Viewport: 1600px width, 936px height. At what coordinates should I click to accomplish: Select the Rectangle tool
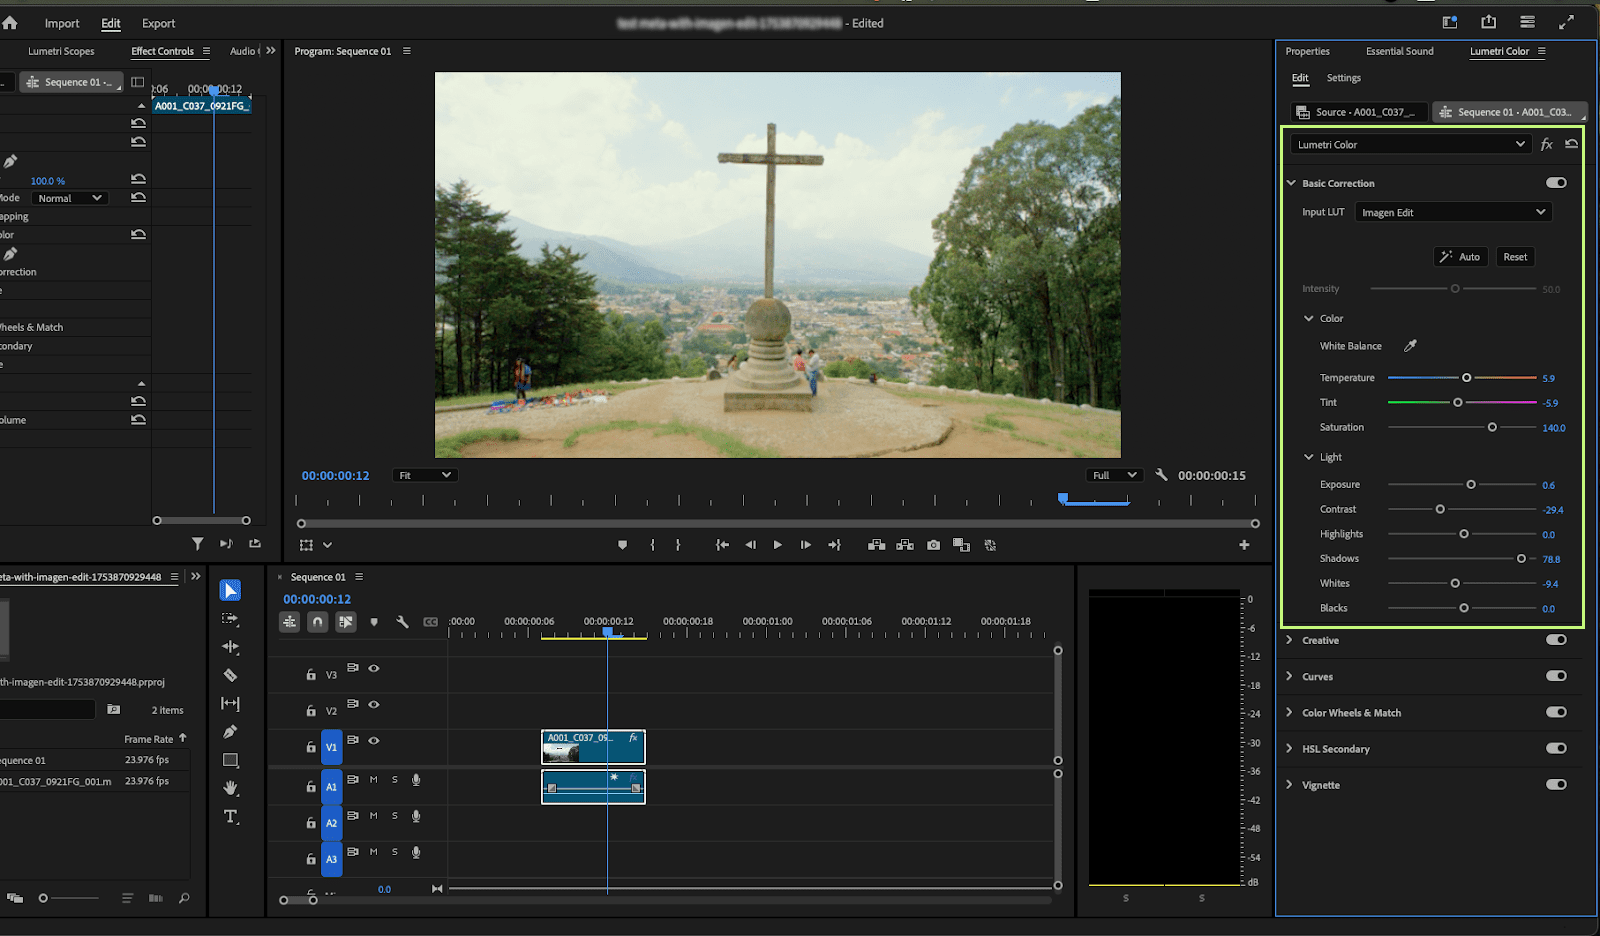pyautogui.click(x=230, y=760)
